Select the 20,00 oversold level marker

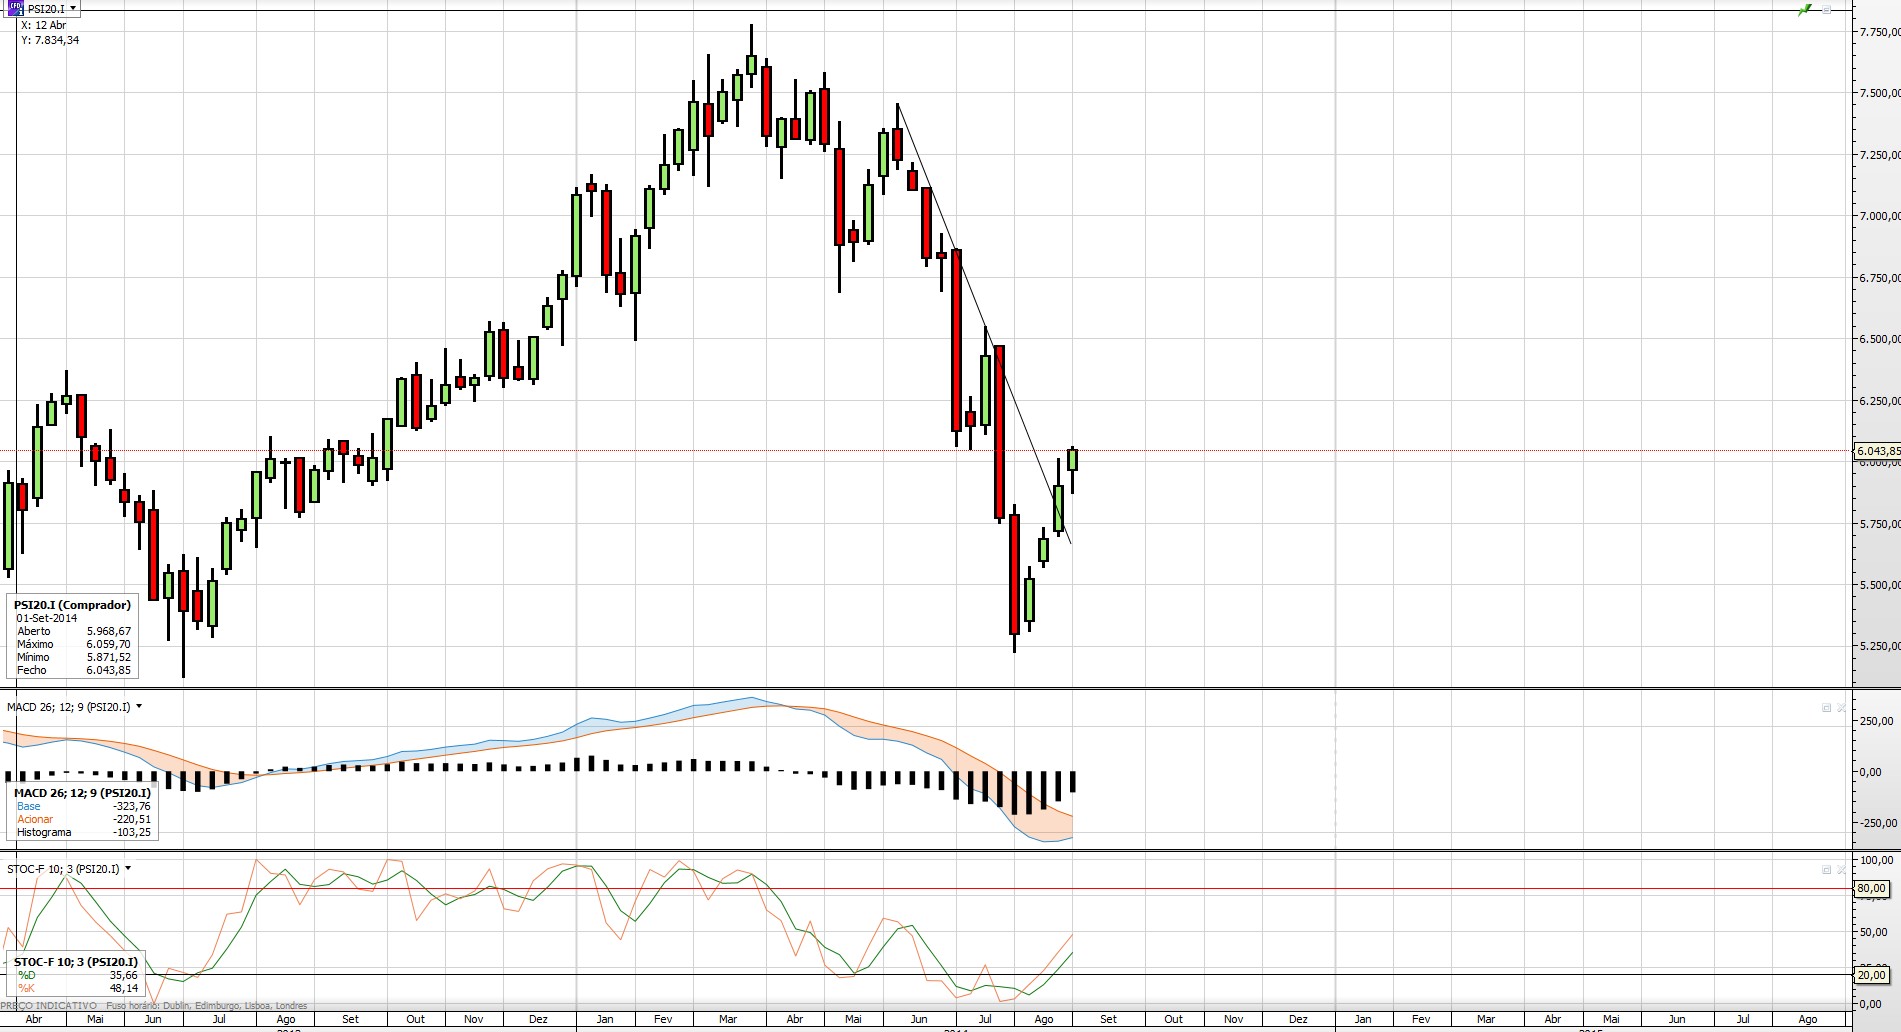point(1871,975)
